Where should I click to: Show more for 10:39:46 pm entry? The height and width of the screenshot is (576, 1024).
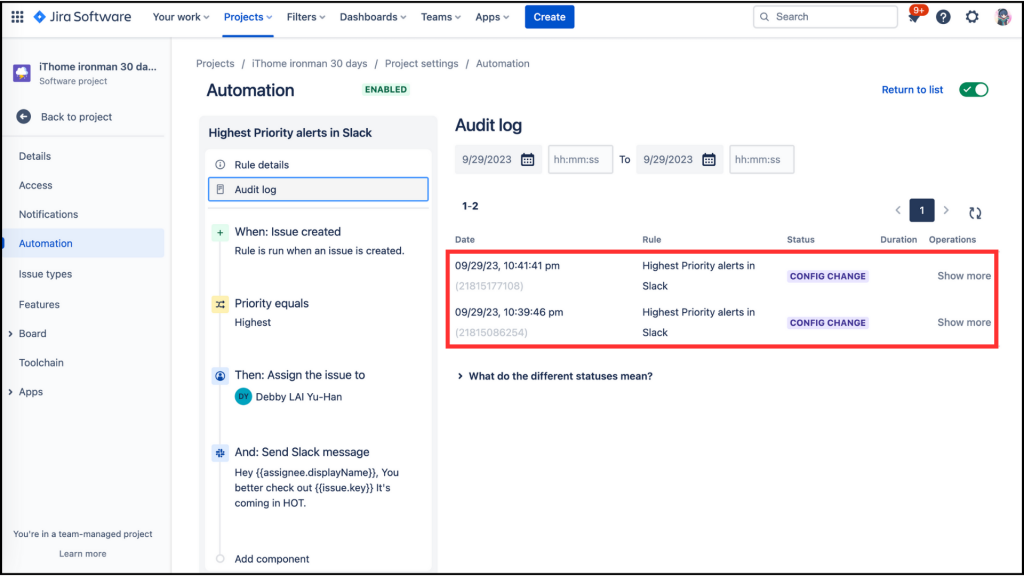click(x=964, y=322)
